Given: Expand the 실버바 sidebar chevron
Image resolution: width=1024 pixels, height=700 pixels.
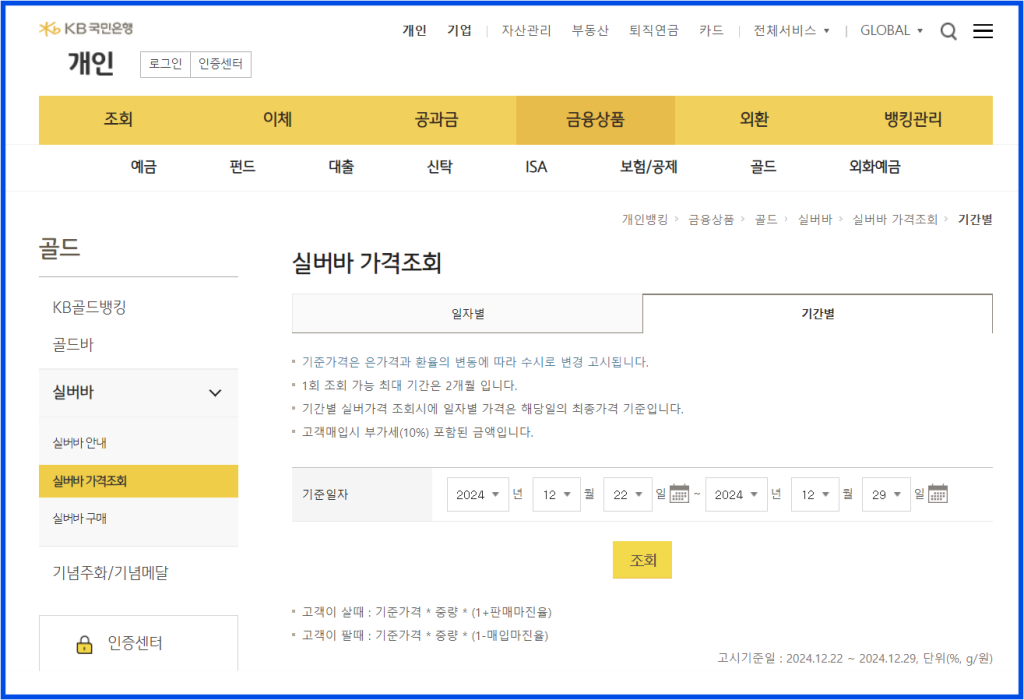Looking at the screenshot, I should [x=215, y=393].
